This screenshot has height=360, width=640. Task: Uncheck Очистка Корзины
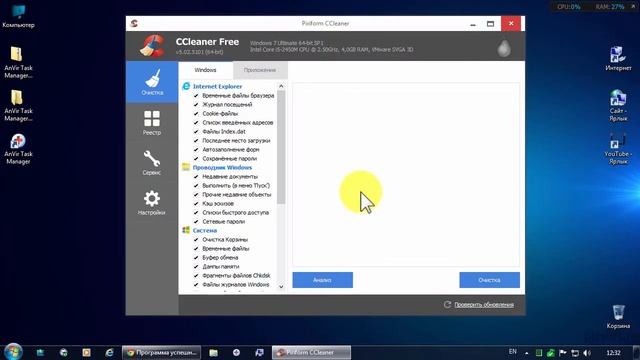pyautogui.click(x=196, y=240)
